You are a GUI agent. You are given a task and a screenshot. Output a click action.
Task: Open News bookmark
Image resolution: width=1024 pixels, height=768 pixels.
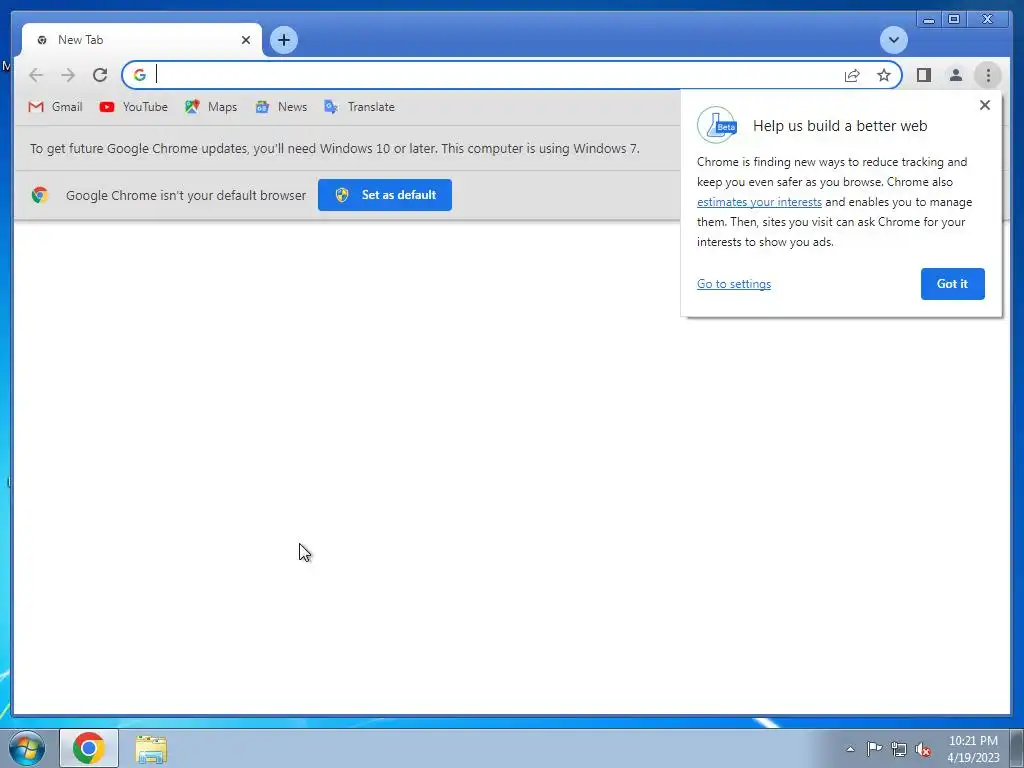(281, 106)
